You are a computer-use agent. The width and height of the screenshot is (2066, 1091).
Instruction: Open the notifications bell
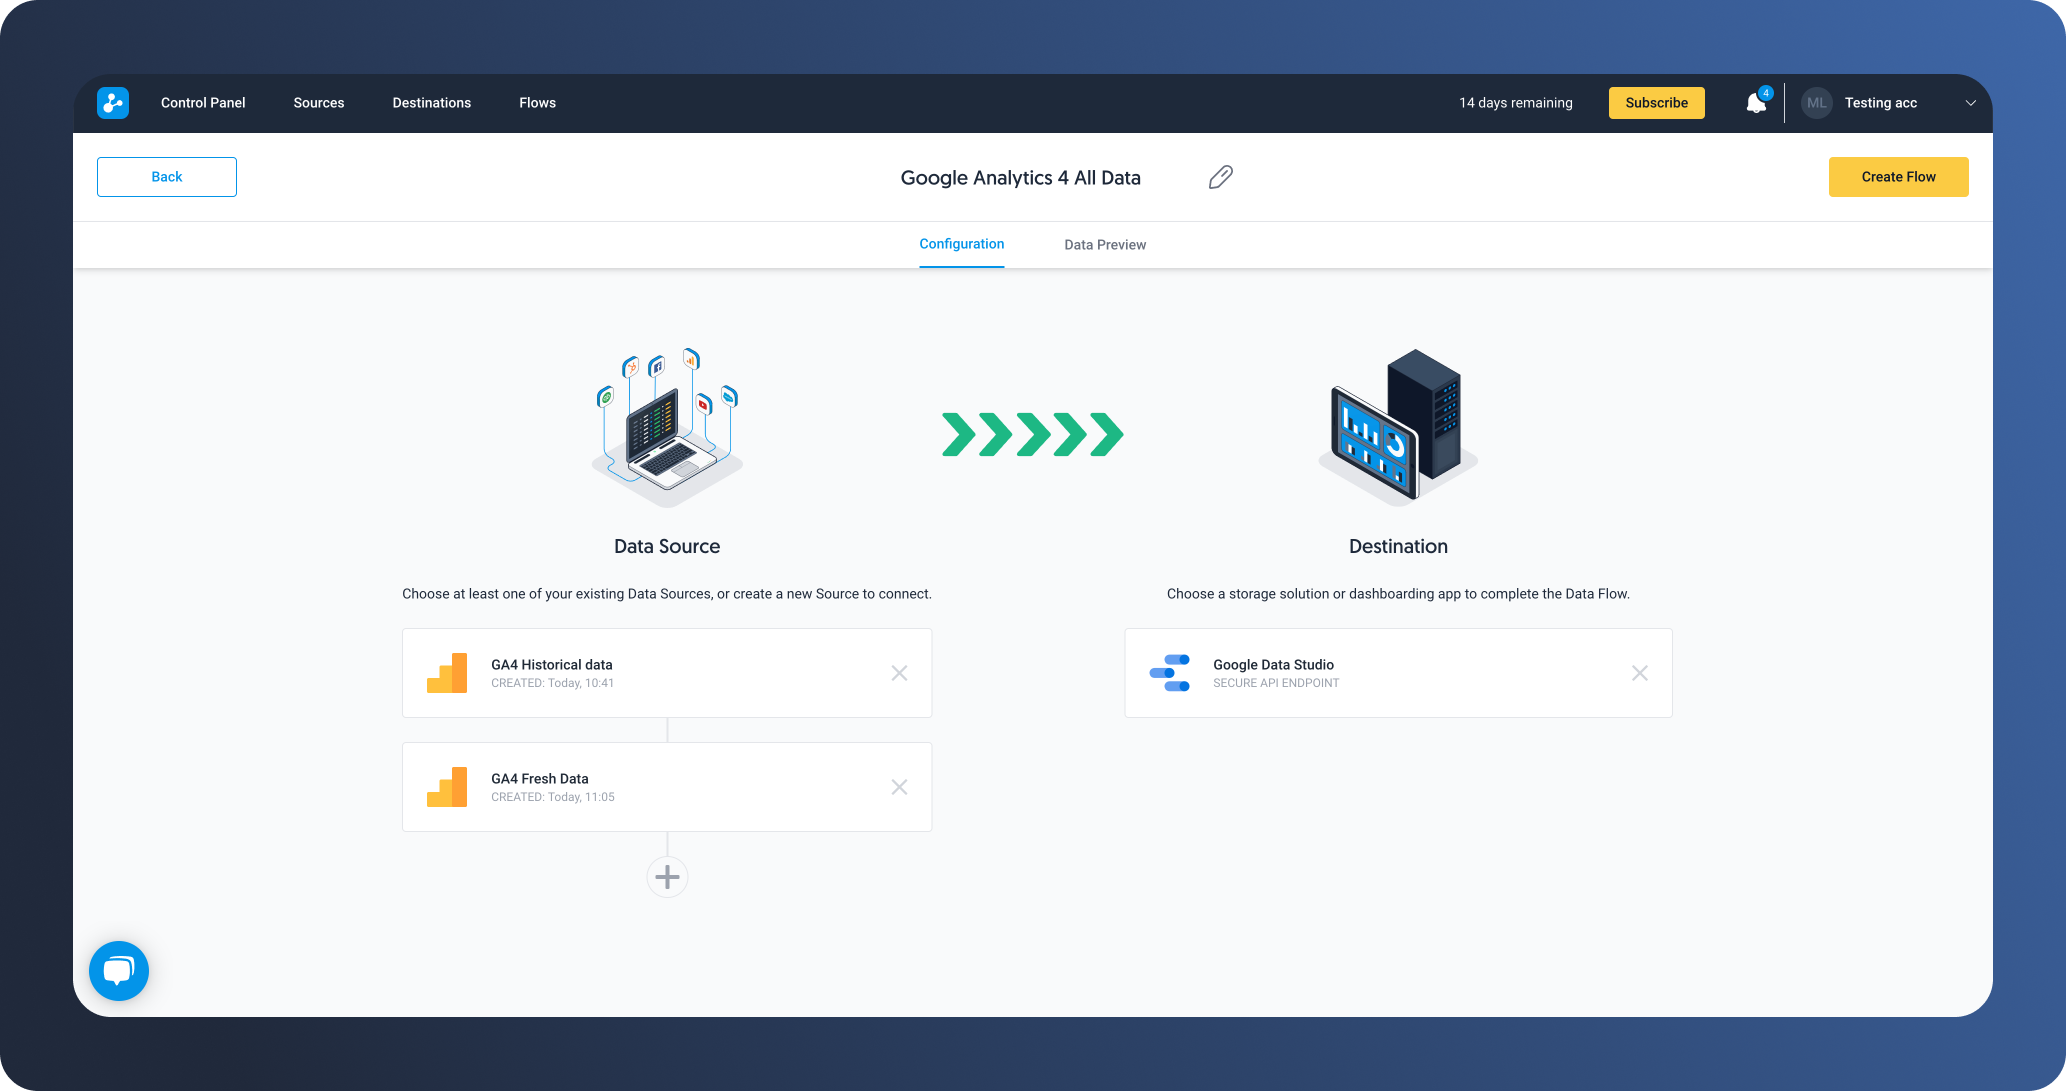1756,103
